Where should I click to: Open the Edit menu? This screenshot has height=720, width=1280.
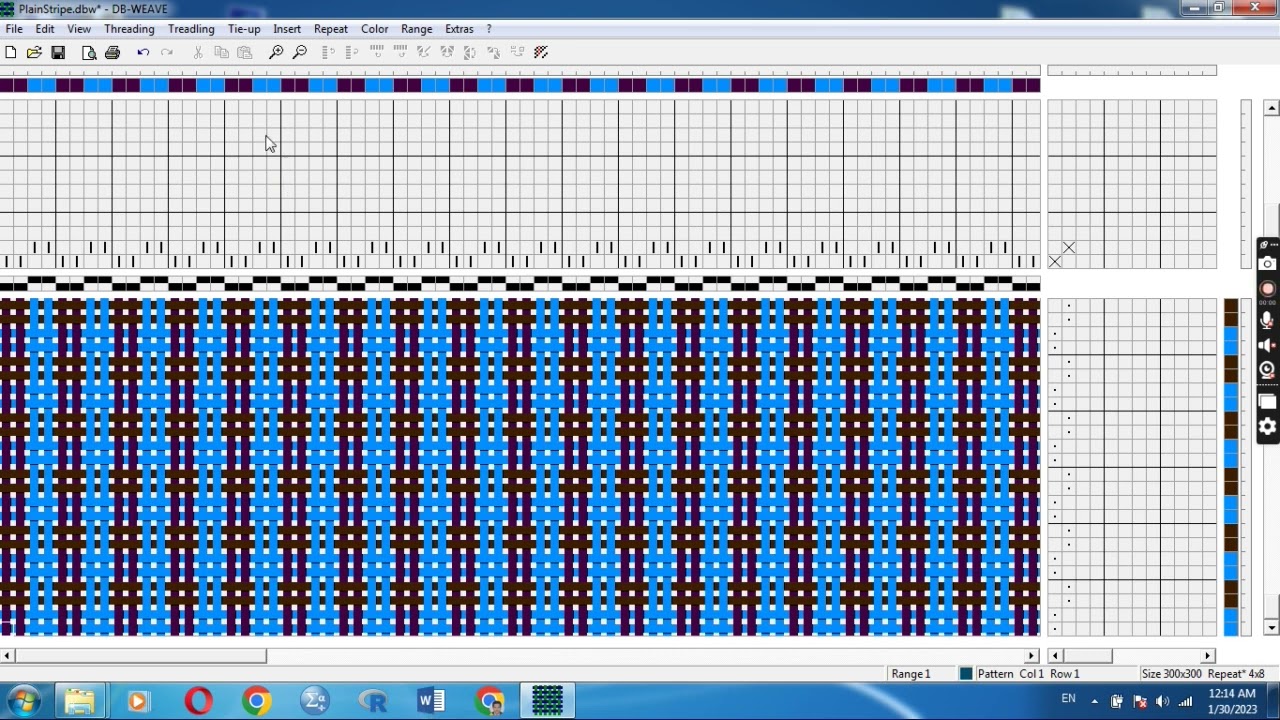tap(45, 29)
